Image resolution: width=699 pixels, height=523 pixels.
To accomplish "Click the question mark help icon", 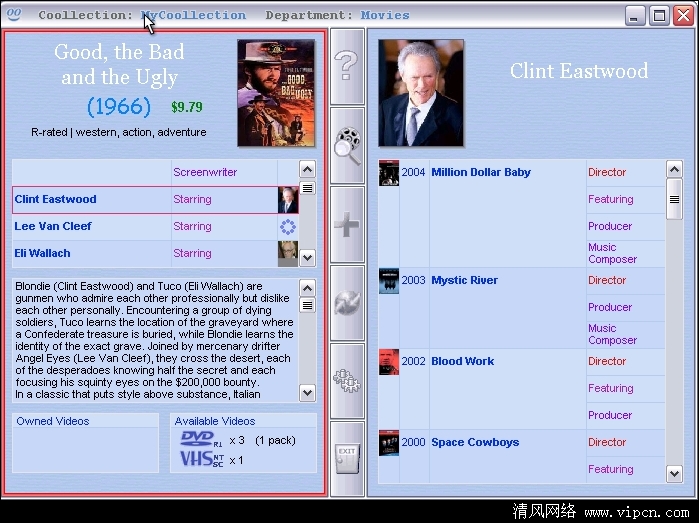I will (346, 66).
